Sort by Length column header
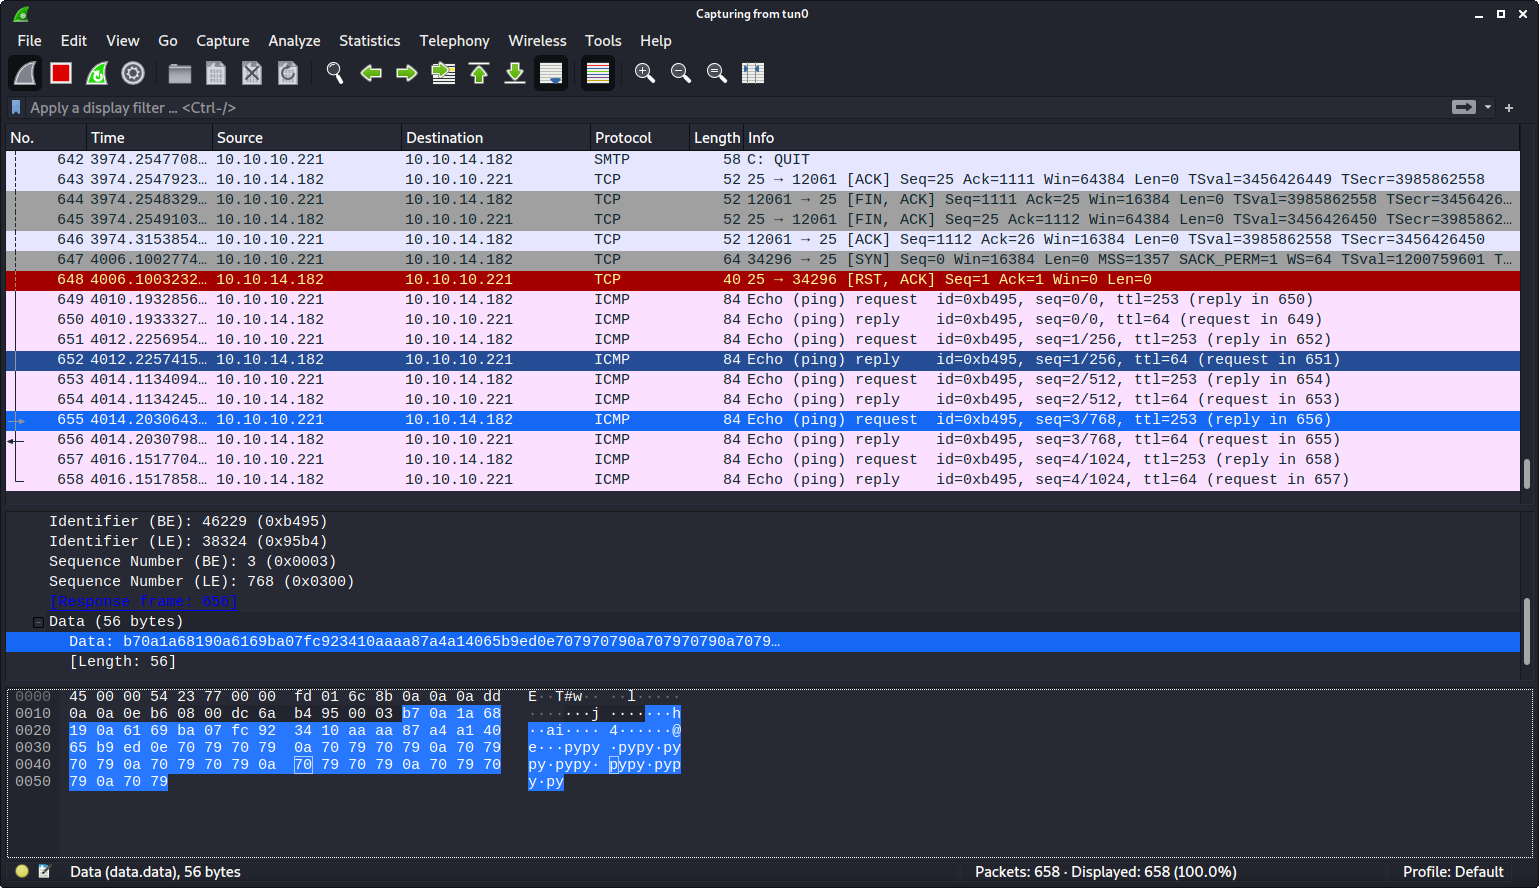Viewport: 1539px width, 888px height. pyautogui.click(x=717, y=138)
